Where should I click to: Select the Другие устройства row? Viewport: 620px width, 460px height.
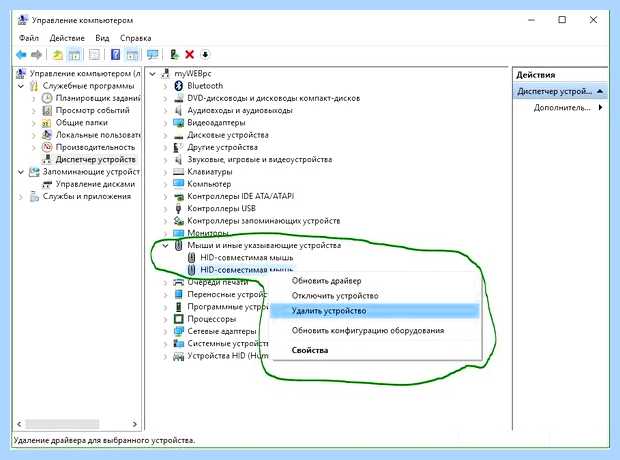[223, 147]
